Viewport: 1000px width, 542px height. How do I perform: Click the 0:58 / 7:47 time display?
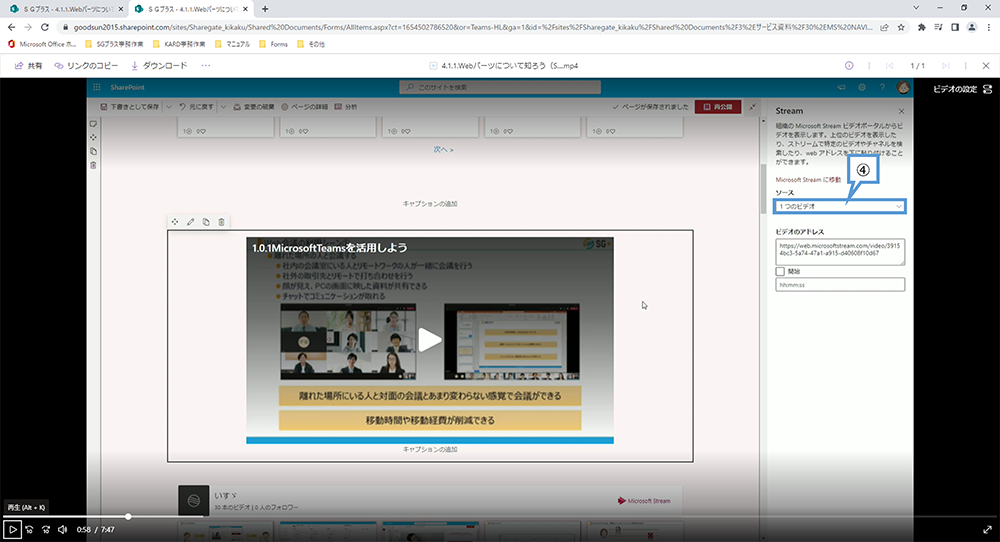(x=96, y=529)
